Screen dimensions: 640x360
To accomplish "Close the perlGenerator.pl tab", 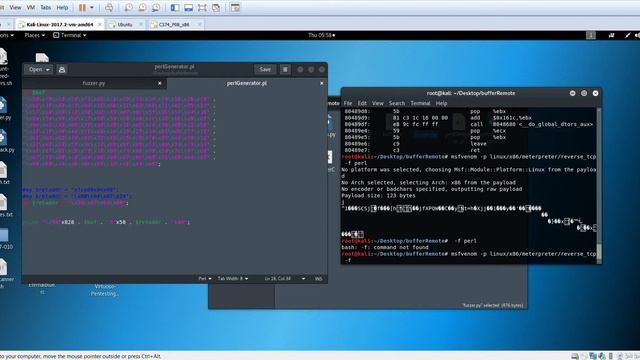I will click(x=322, y=83).
